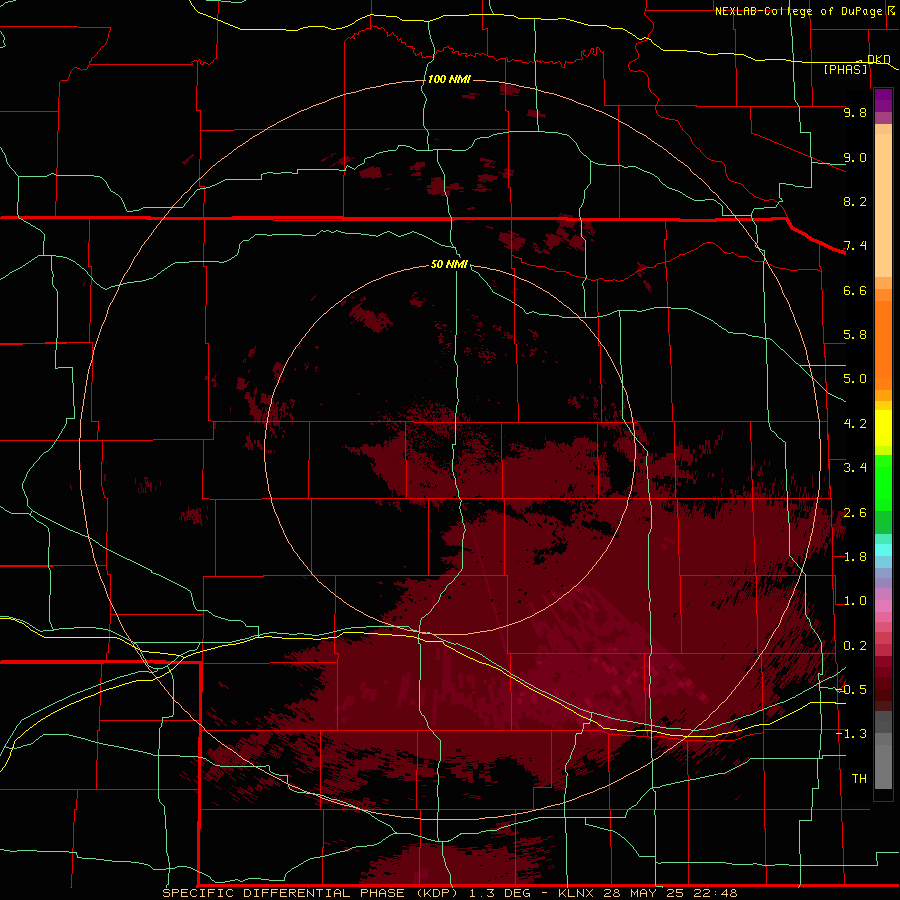Click the -1.3 legend value
The image size is (900, 900).
coord(851,734)
